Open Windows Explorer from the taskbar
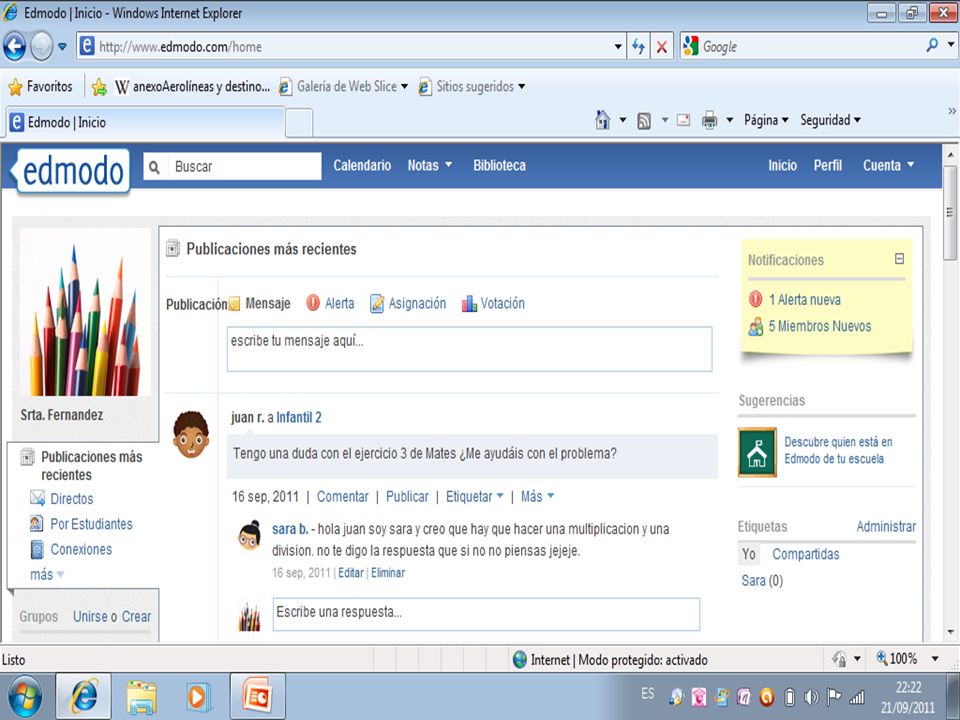Screen dimensions: 960x720 (141, 697)
